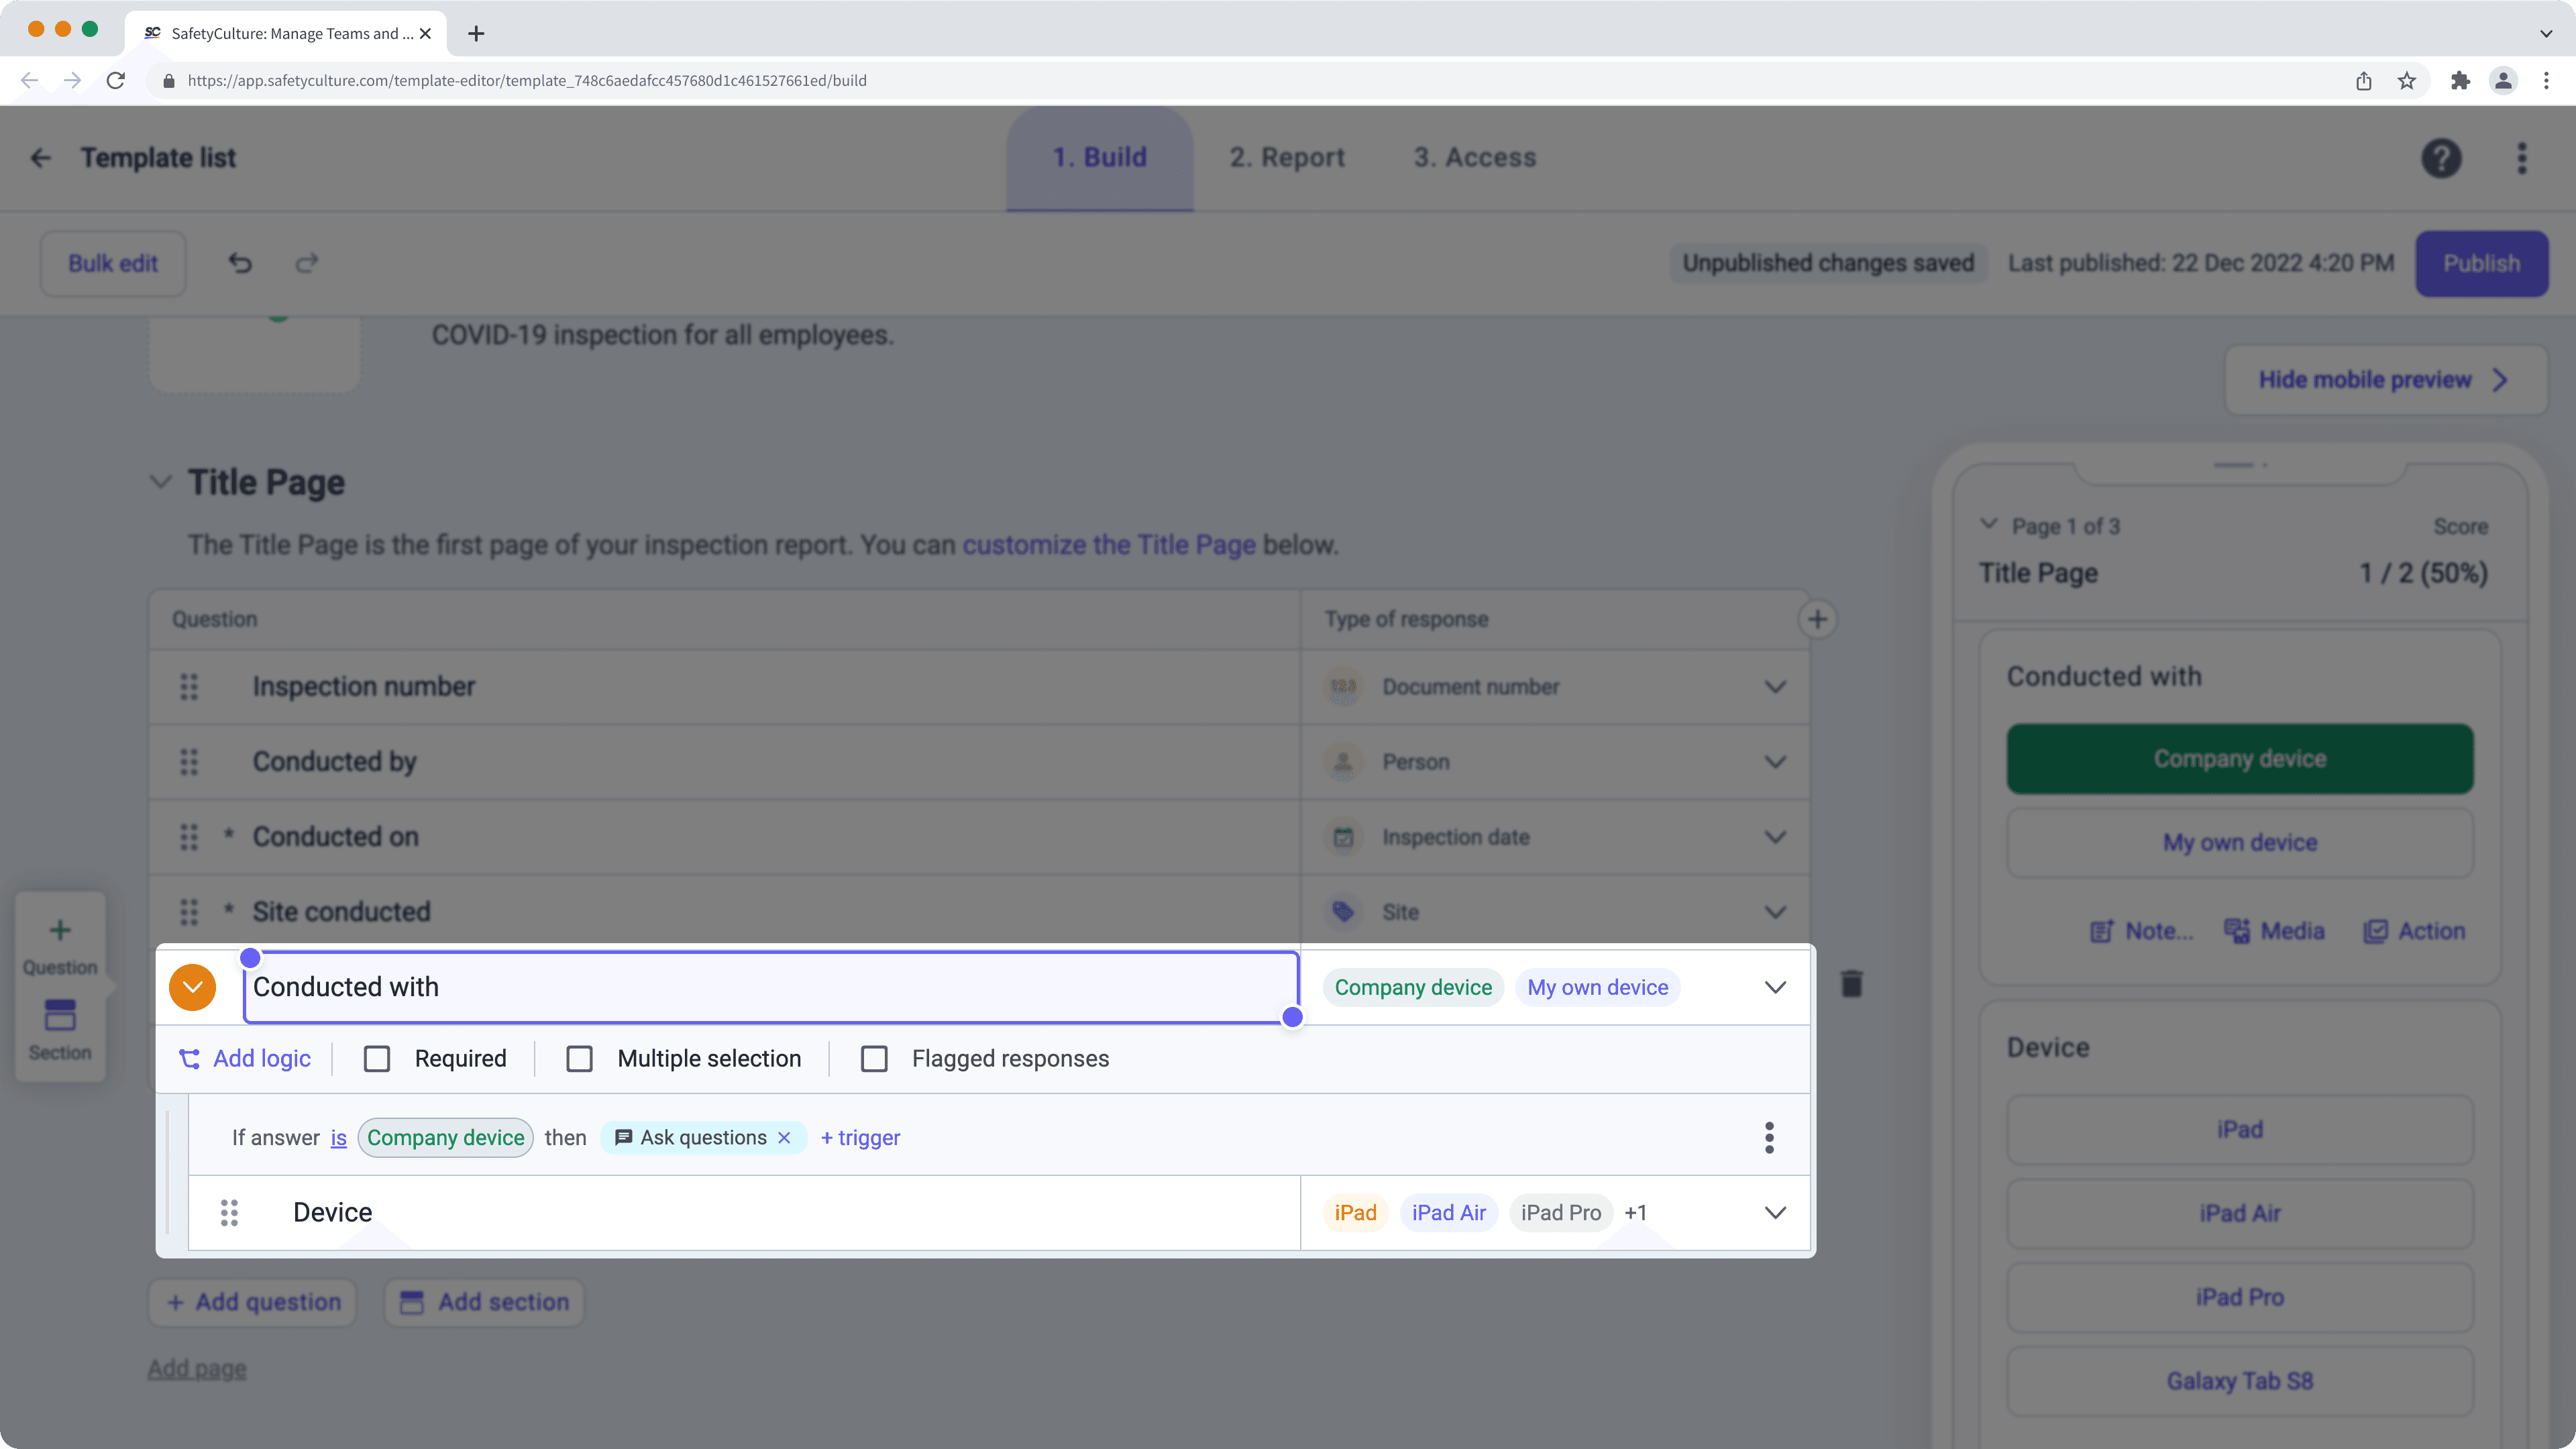Switch to the Report tab
The image size is (2576, 1449).
click(x=1286, y=157)
